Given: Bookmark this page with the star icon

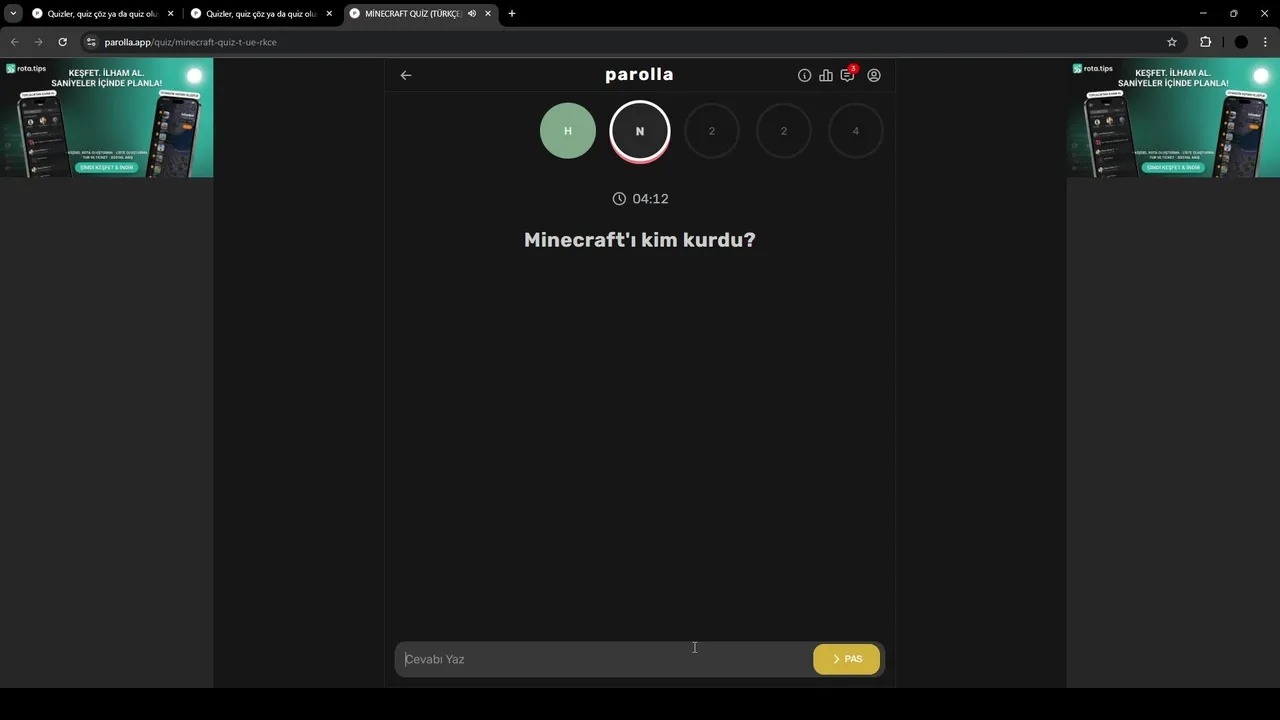Looking at the screenshot, I should pyautogui.click(x=1172, y=42).
